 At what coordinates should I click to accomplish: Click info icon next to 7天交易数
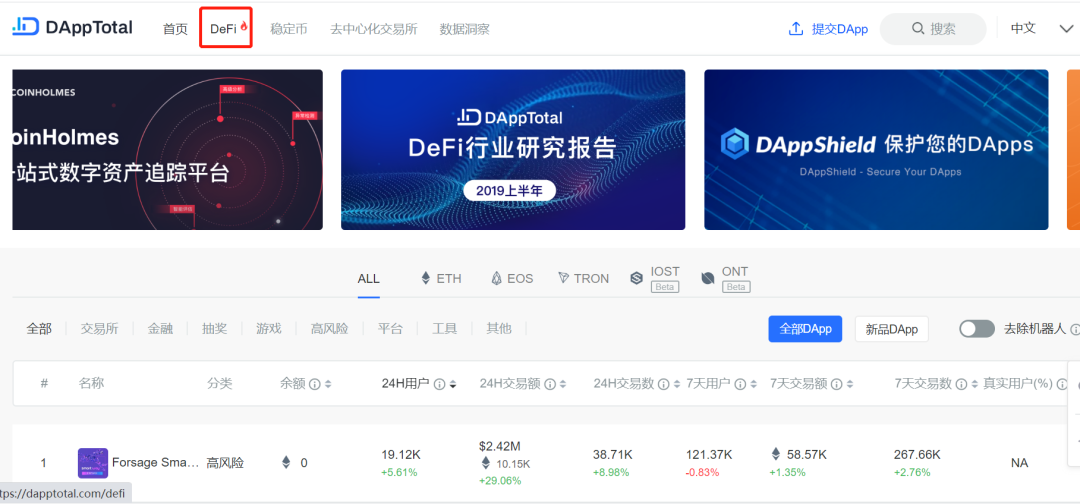[960, 384]
